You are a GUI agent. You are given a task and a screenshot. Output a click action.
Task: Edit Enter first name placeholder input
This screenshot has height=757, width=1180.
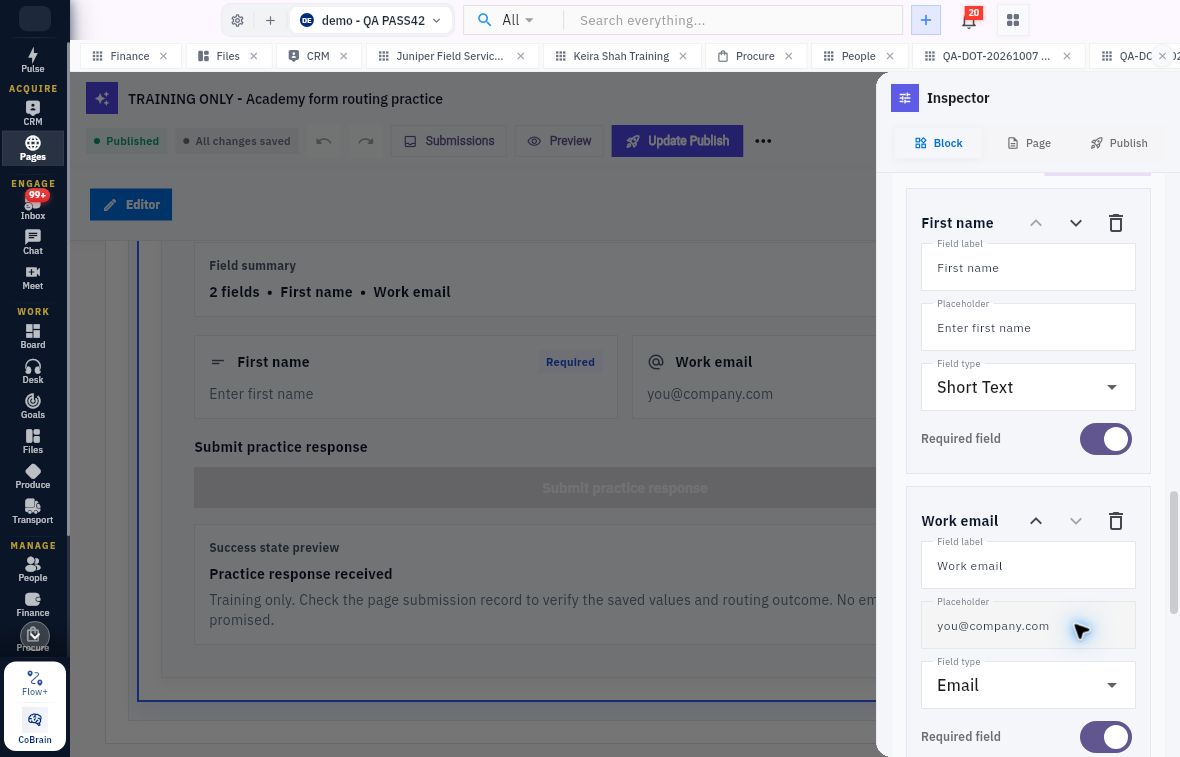tap(1028, 327)
